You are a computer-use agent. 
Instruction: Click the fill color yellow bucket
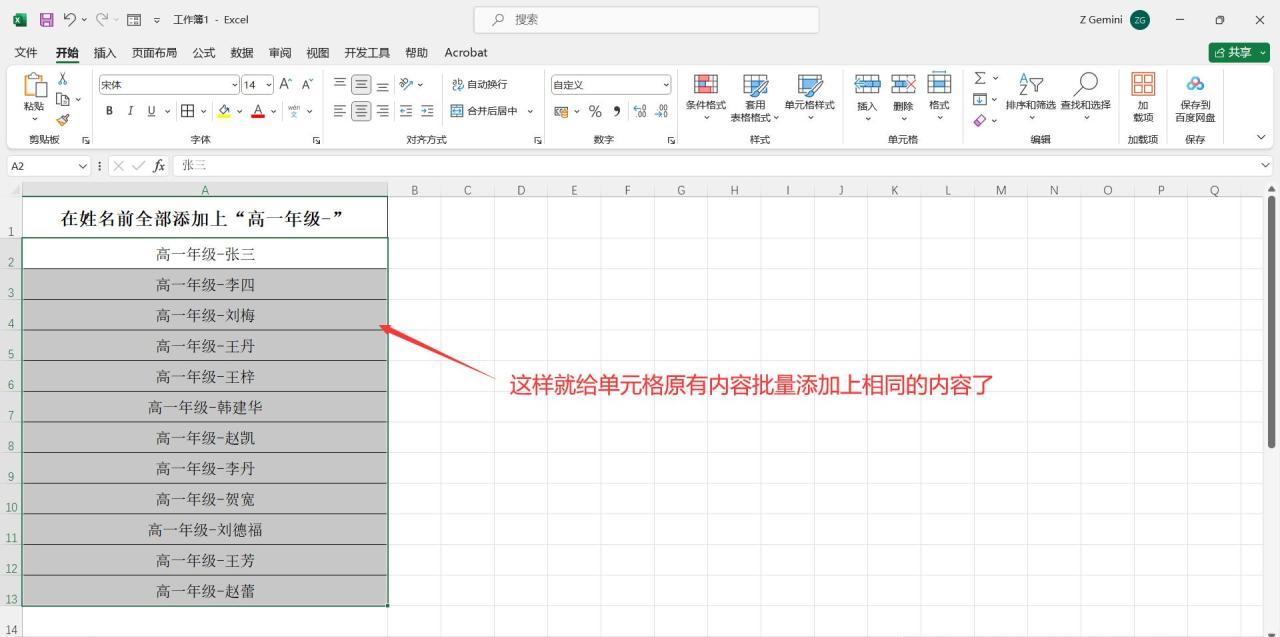pyautogui.click(x=224, y=111)
